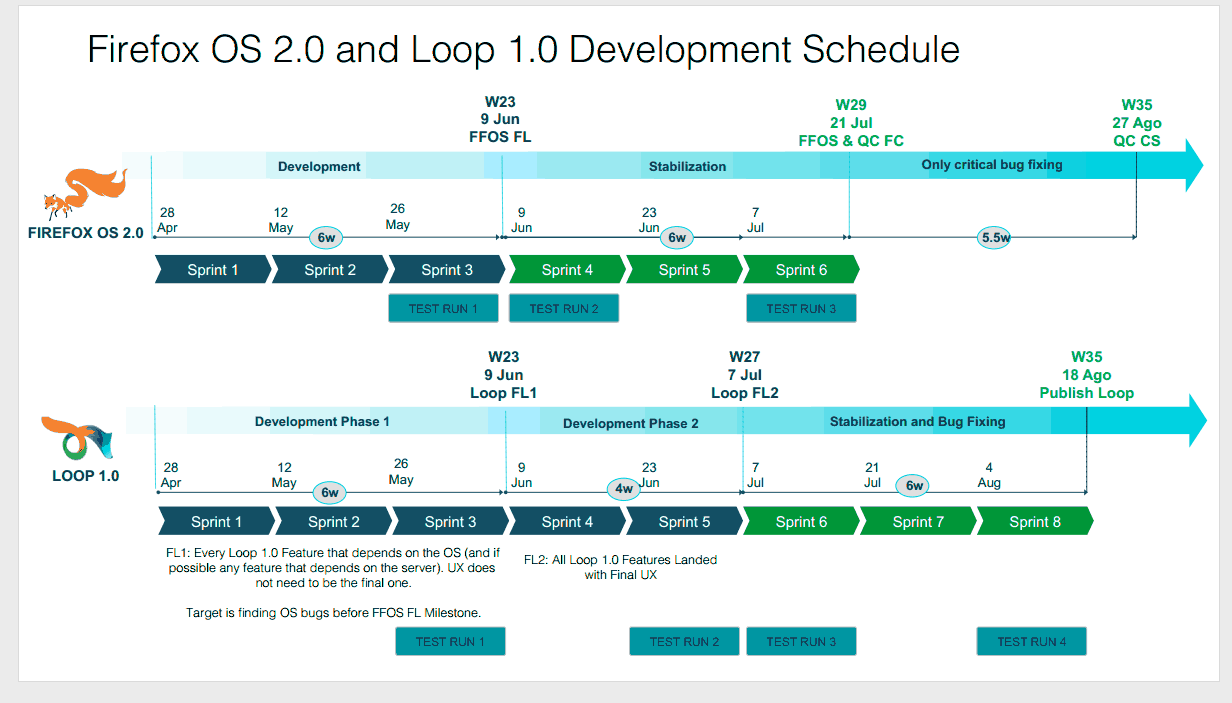The height and width of the screenshot is (703, 1232).
Task: Select the W35 27 Ago QC CS milestone
Action: click(1137, 122)
